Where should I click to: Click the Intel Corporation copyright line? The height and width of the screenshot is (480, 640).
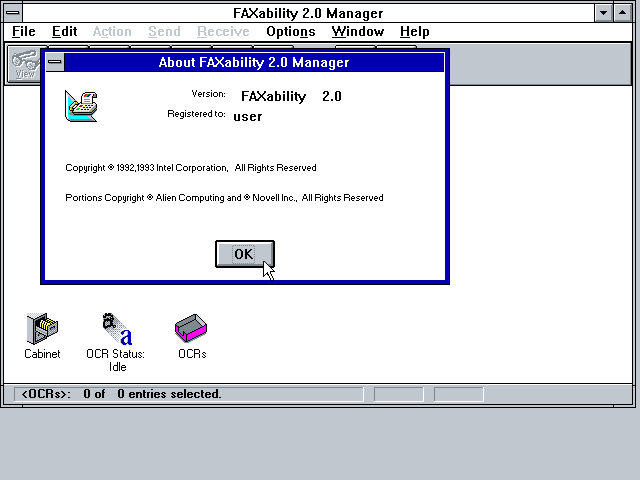coord(191,168)
